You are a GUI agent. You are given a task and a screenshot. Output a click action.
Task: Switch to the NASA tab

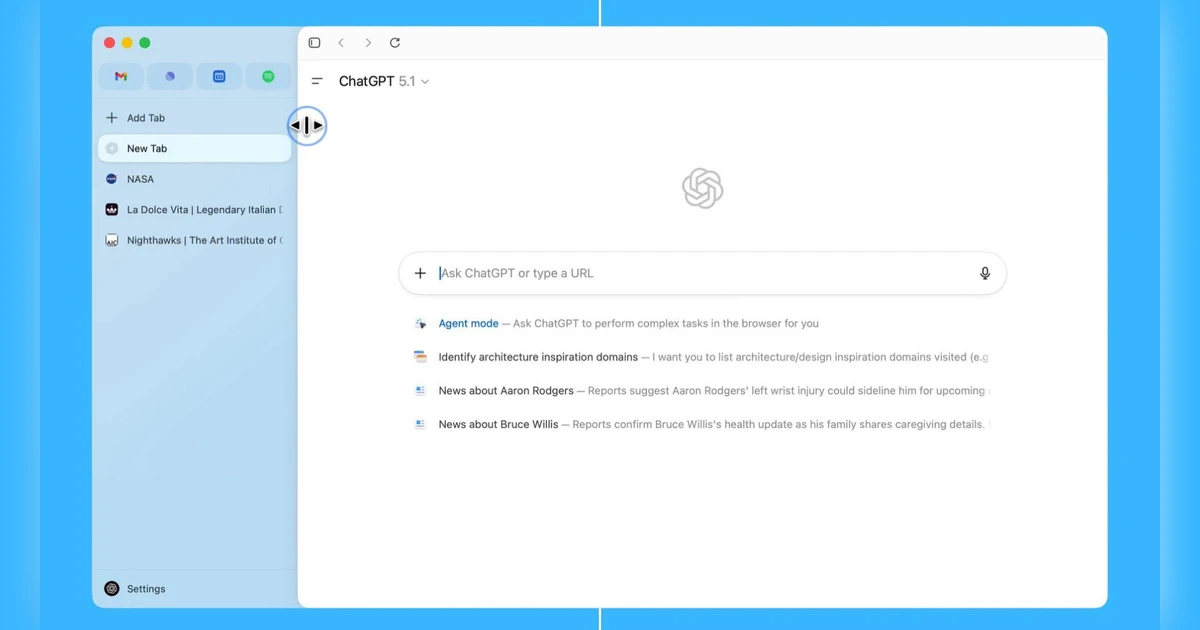(x=140, y=179)
